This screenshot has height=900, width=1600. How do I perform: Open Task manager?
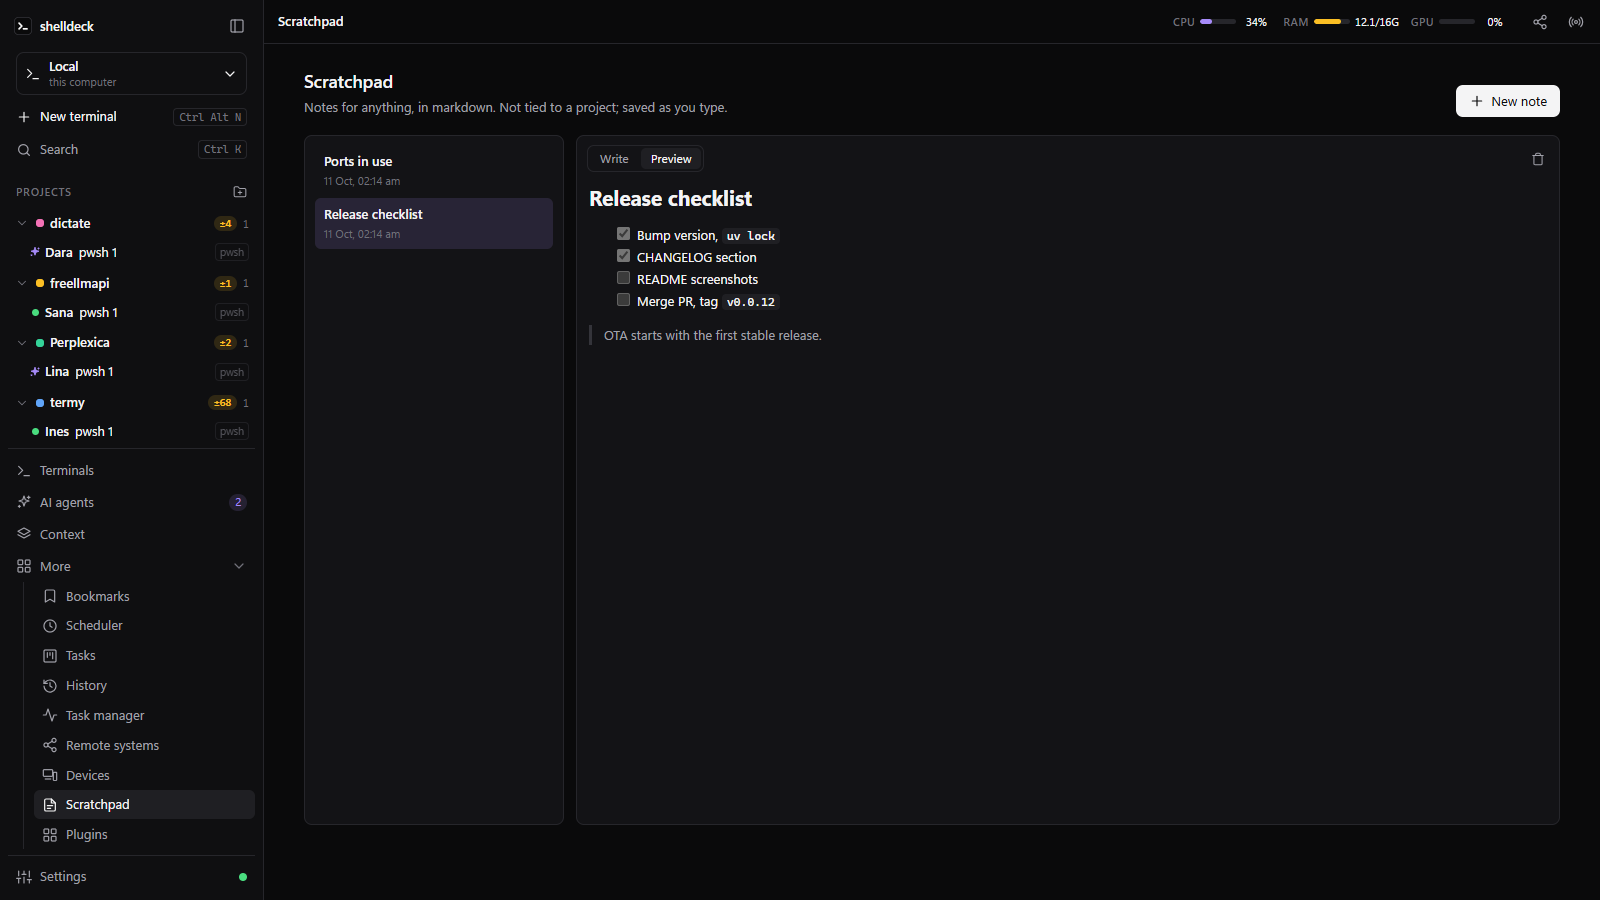tap(144, 716)
